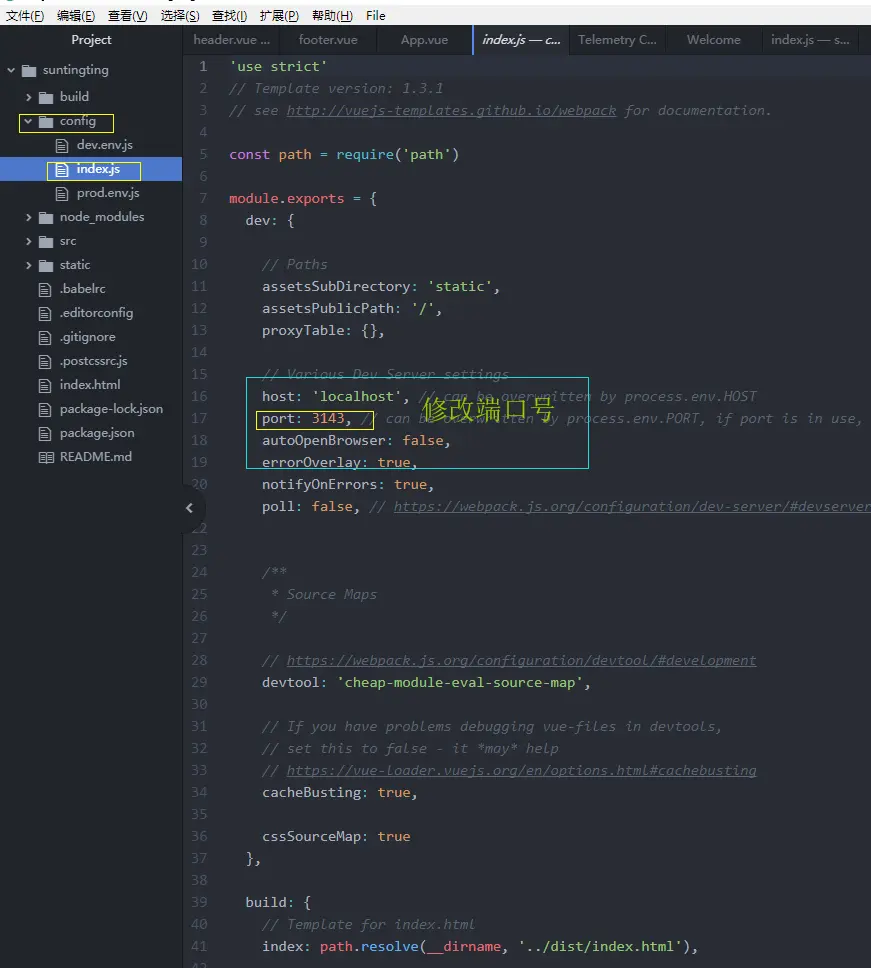Open the vue-loader cachebusting link
The height and width of the screenshot is (968, 871).
tap(521, 771)
